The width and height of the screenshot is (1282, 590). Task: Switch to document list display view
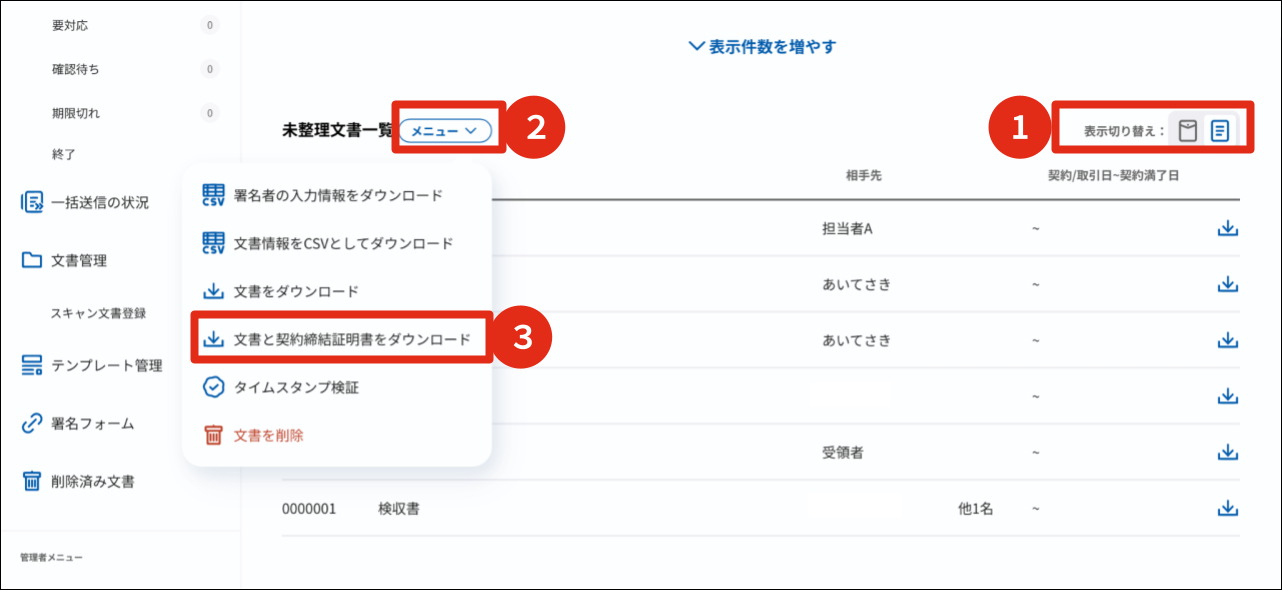pyautogui.click(x=1220, y=131)
